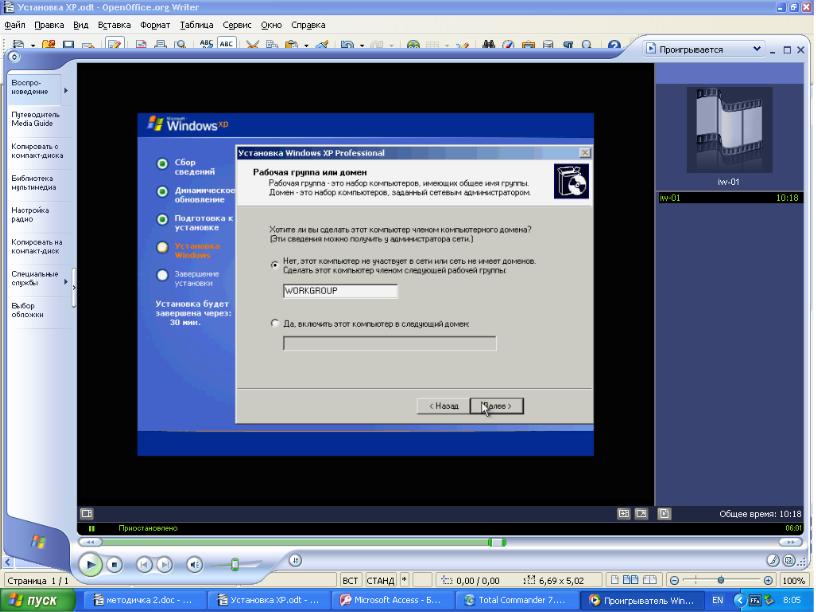The image size is (816, 612).
Task: Open the Сервис menu in Writer
Action: [237, 25]
